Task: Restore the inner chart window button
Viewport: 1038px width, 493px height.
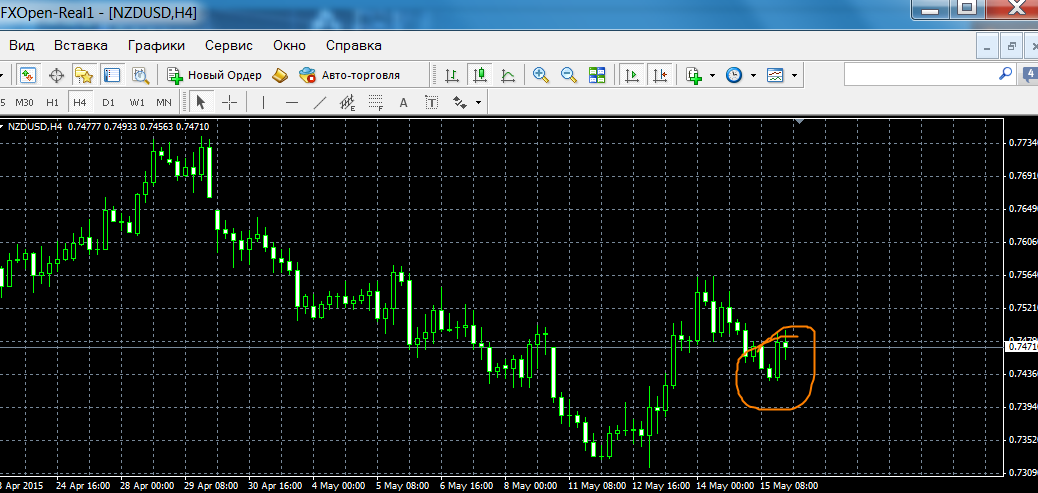Action: pos(1012,46)
